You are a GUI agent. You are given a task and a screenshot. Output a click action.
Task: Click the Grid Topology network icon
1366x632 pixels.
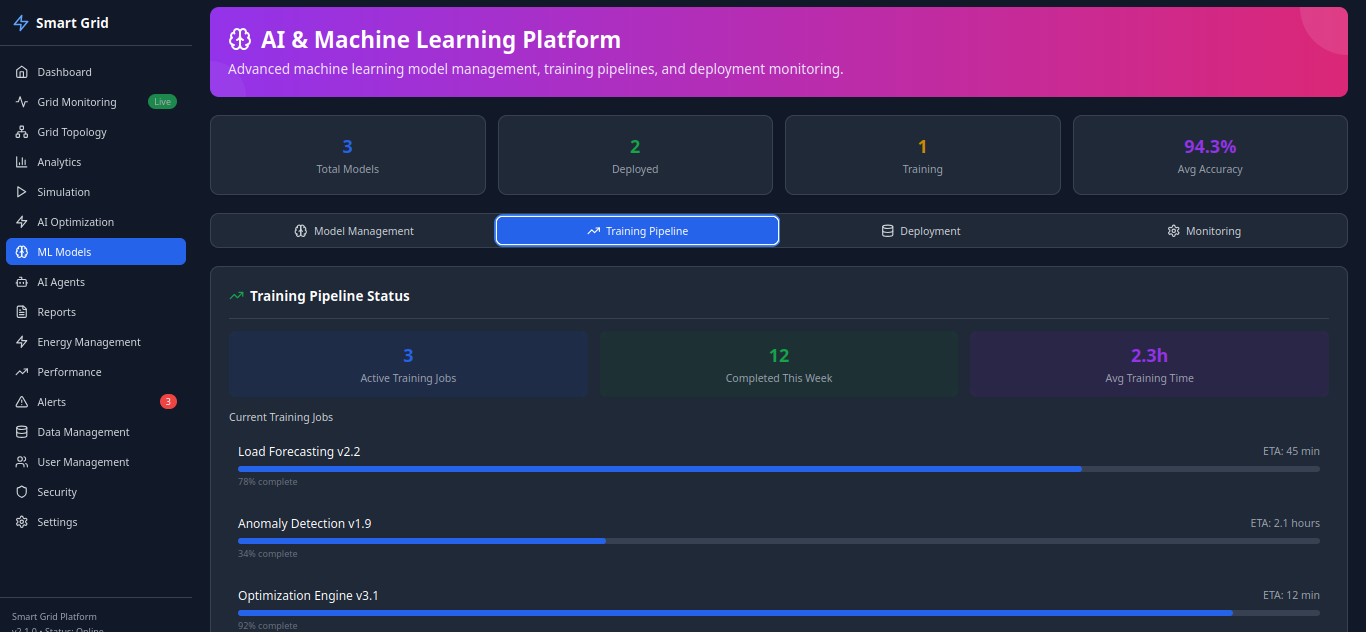point(22,132)
